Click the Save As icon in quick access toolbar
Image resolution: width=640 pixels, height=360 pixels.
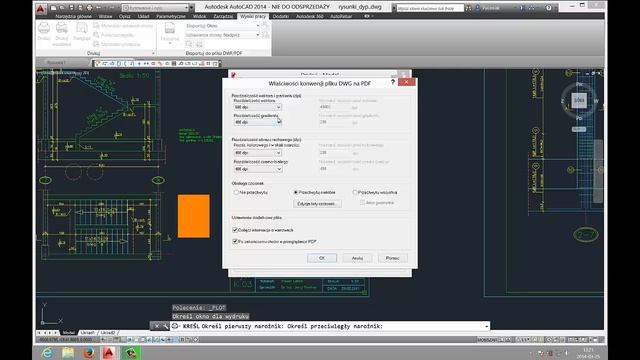tap(80, 8)
